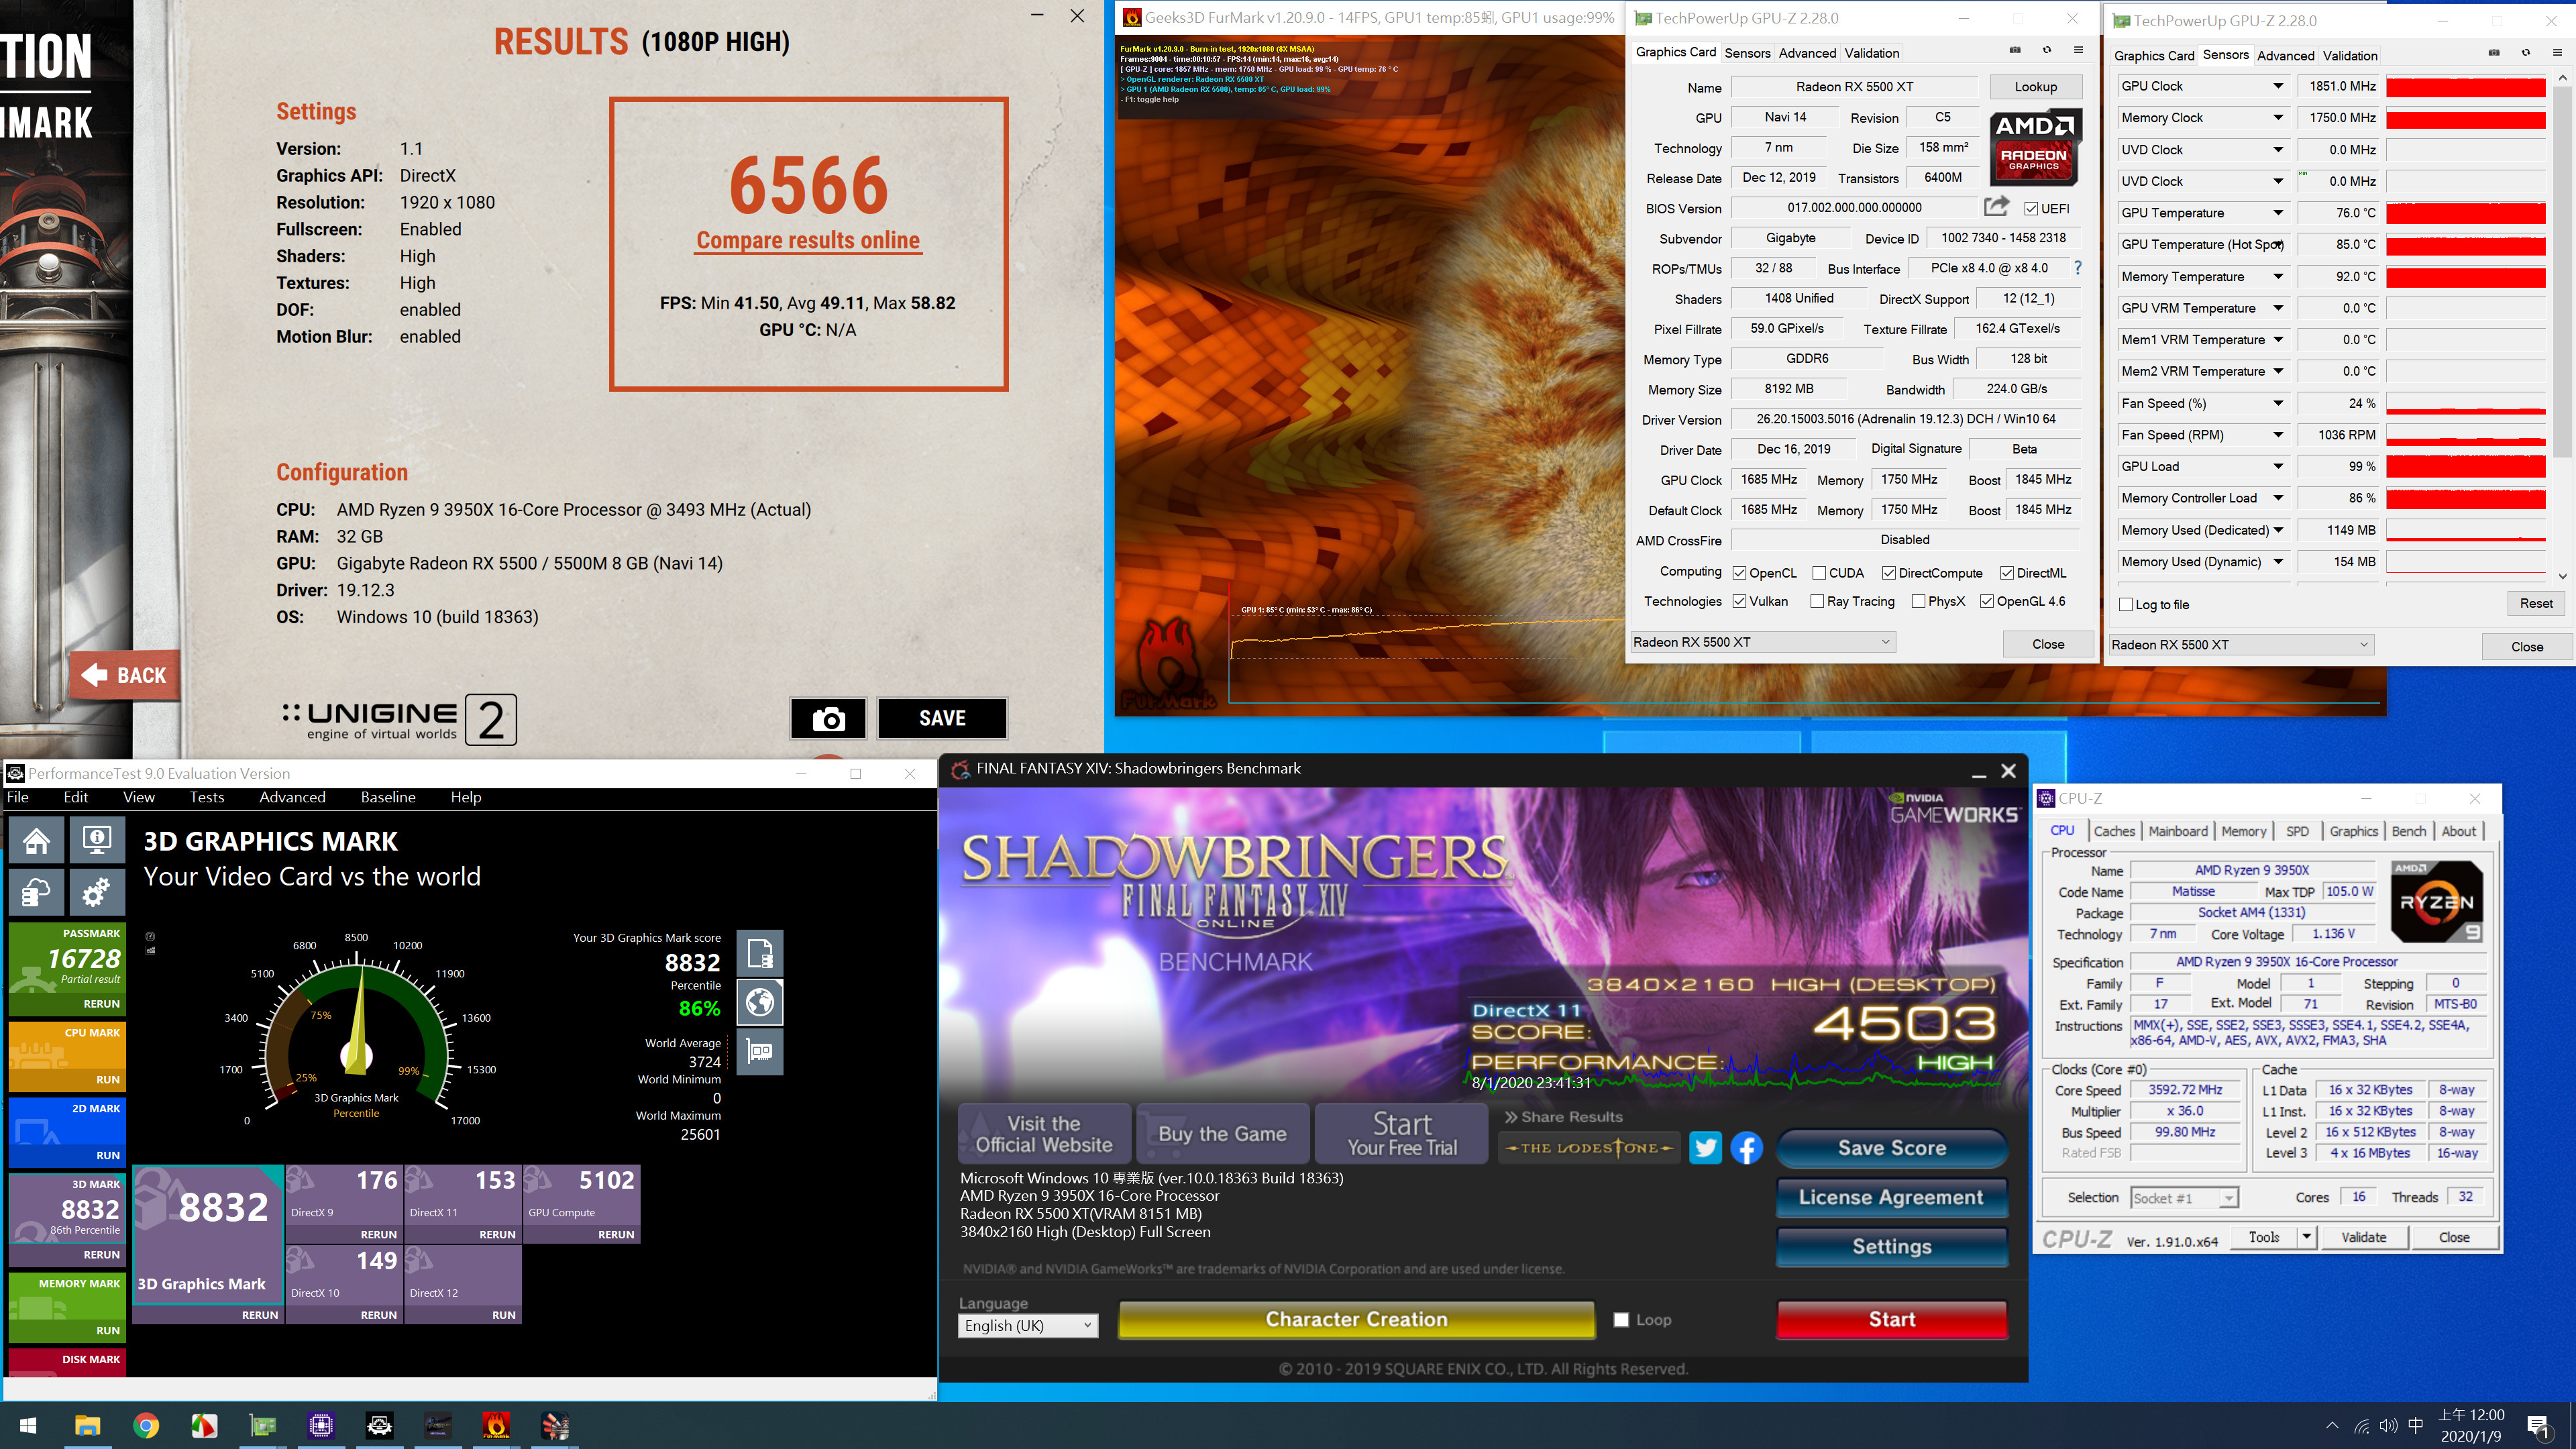This screenshot has height=1449, width=2576.
Task: Open PerformanceTest Baseline menu
Action: pos(388,797)
